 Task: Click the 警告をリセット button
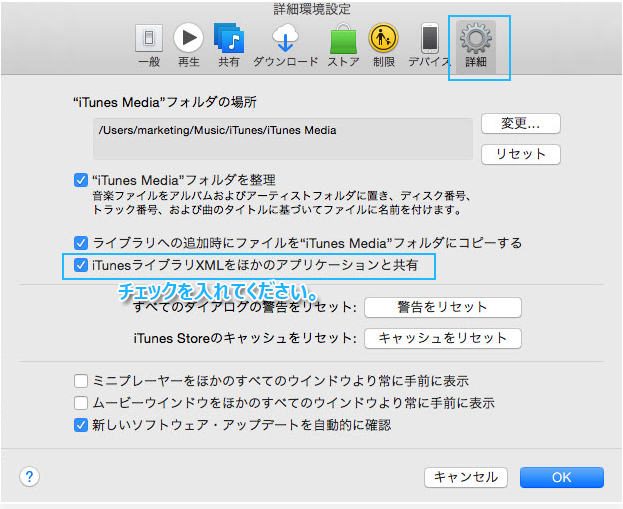pyautogui.click(x=443, y=307)
